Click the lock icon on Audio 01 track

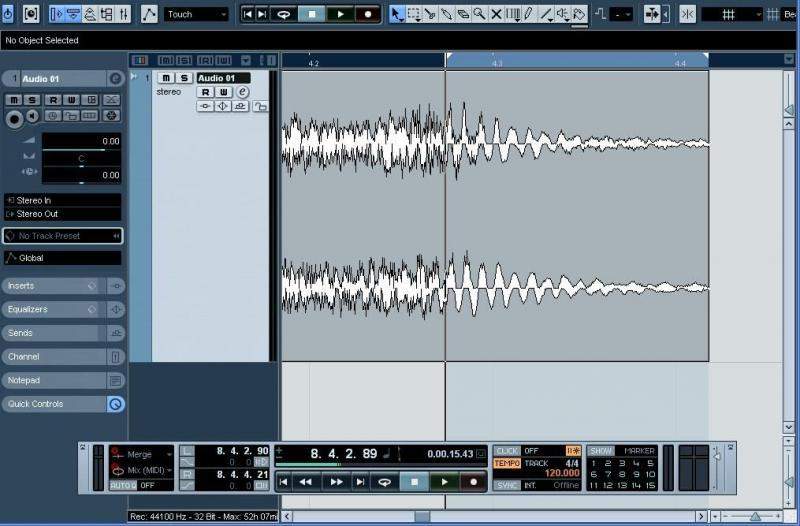(261, 106)
